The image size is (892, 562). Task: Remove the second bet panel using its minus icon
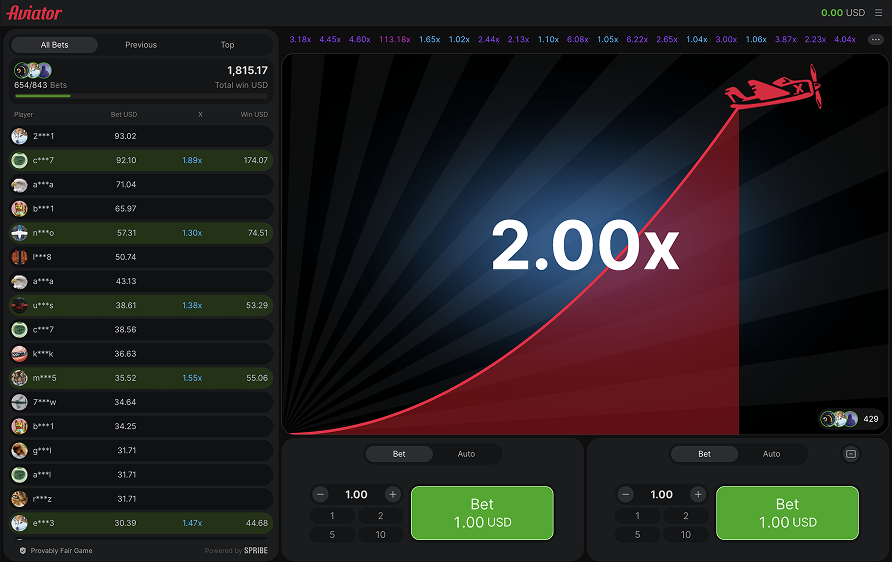click(x=851, y=454)
